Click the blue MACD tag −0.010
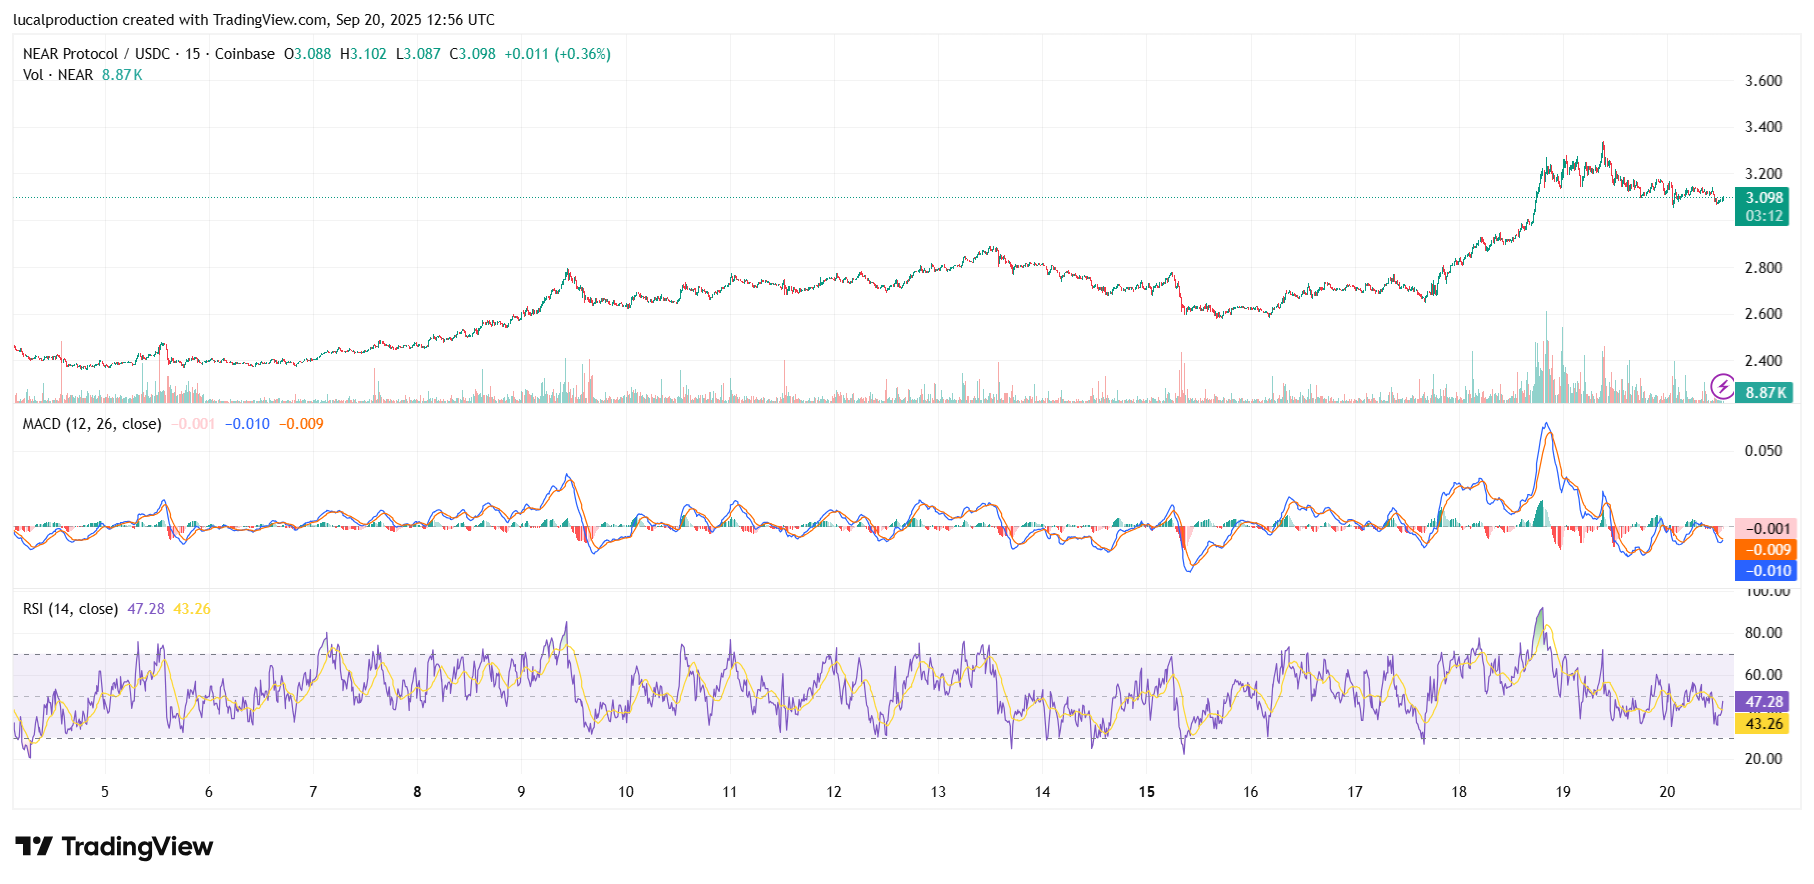 click(1767, 571)
